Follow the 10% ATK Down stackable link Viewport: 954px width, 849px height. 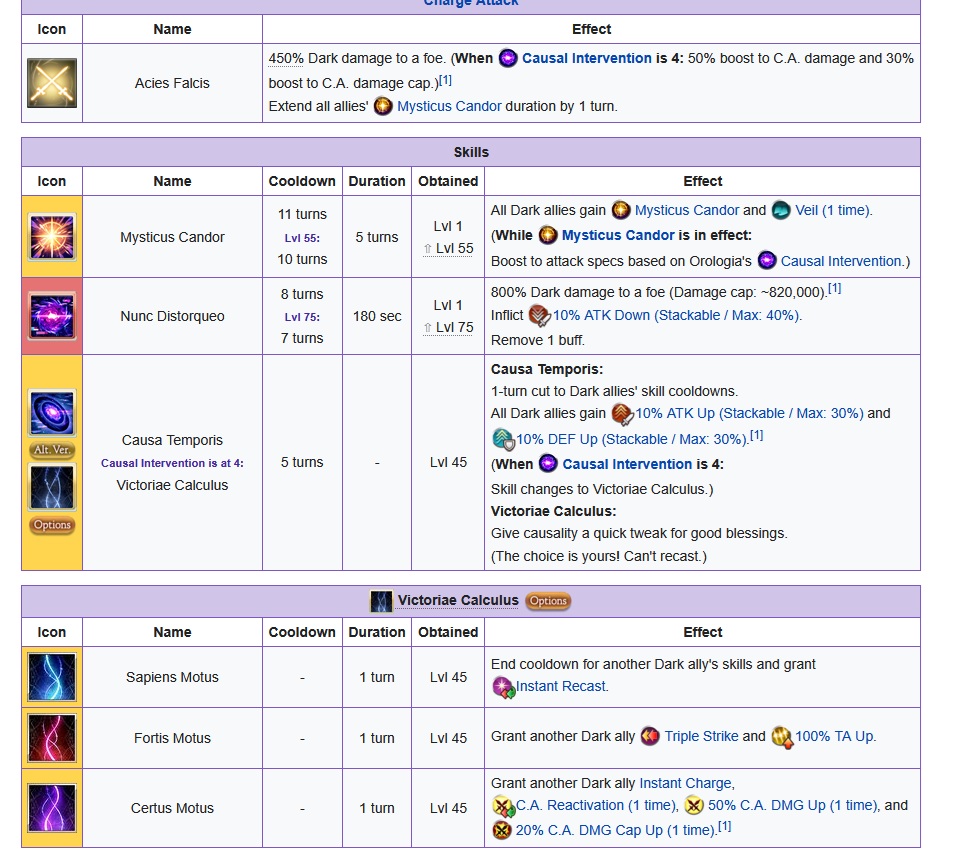pyautogui.click(x=677, y=316)
